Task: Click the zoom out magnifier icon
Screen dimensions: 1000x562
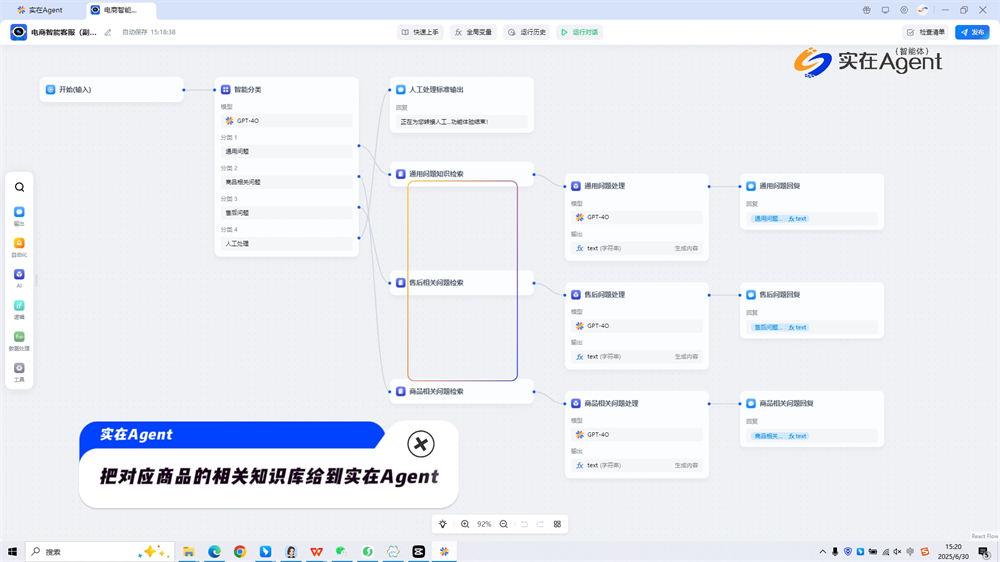Action: tap(504, 524)
